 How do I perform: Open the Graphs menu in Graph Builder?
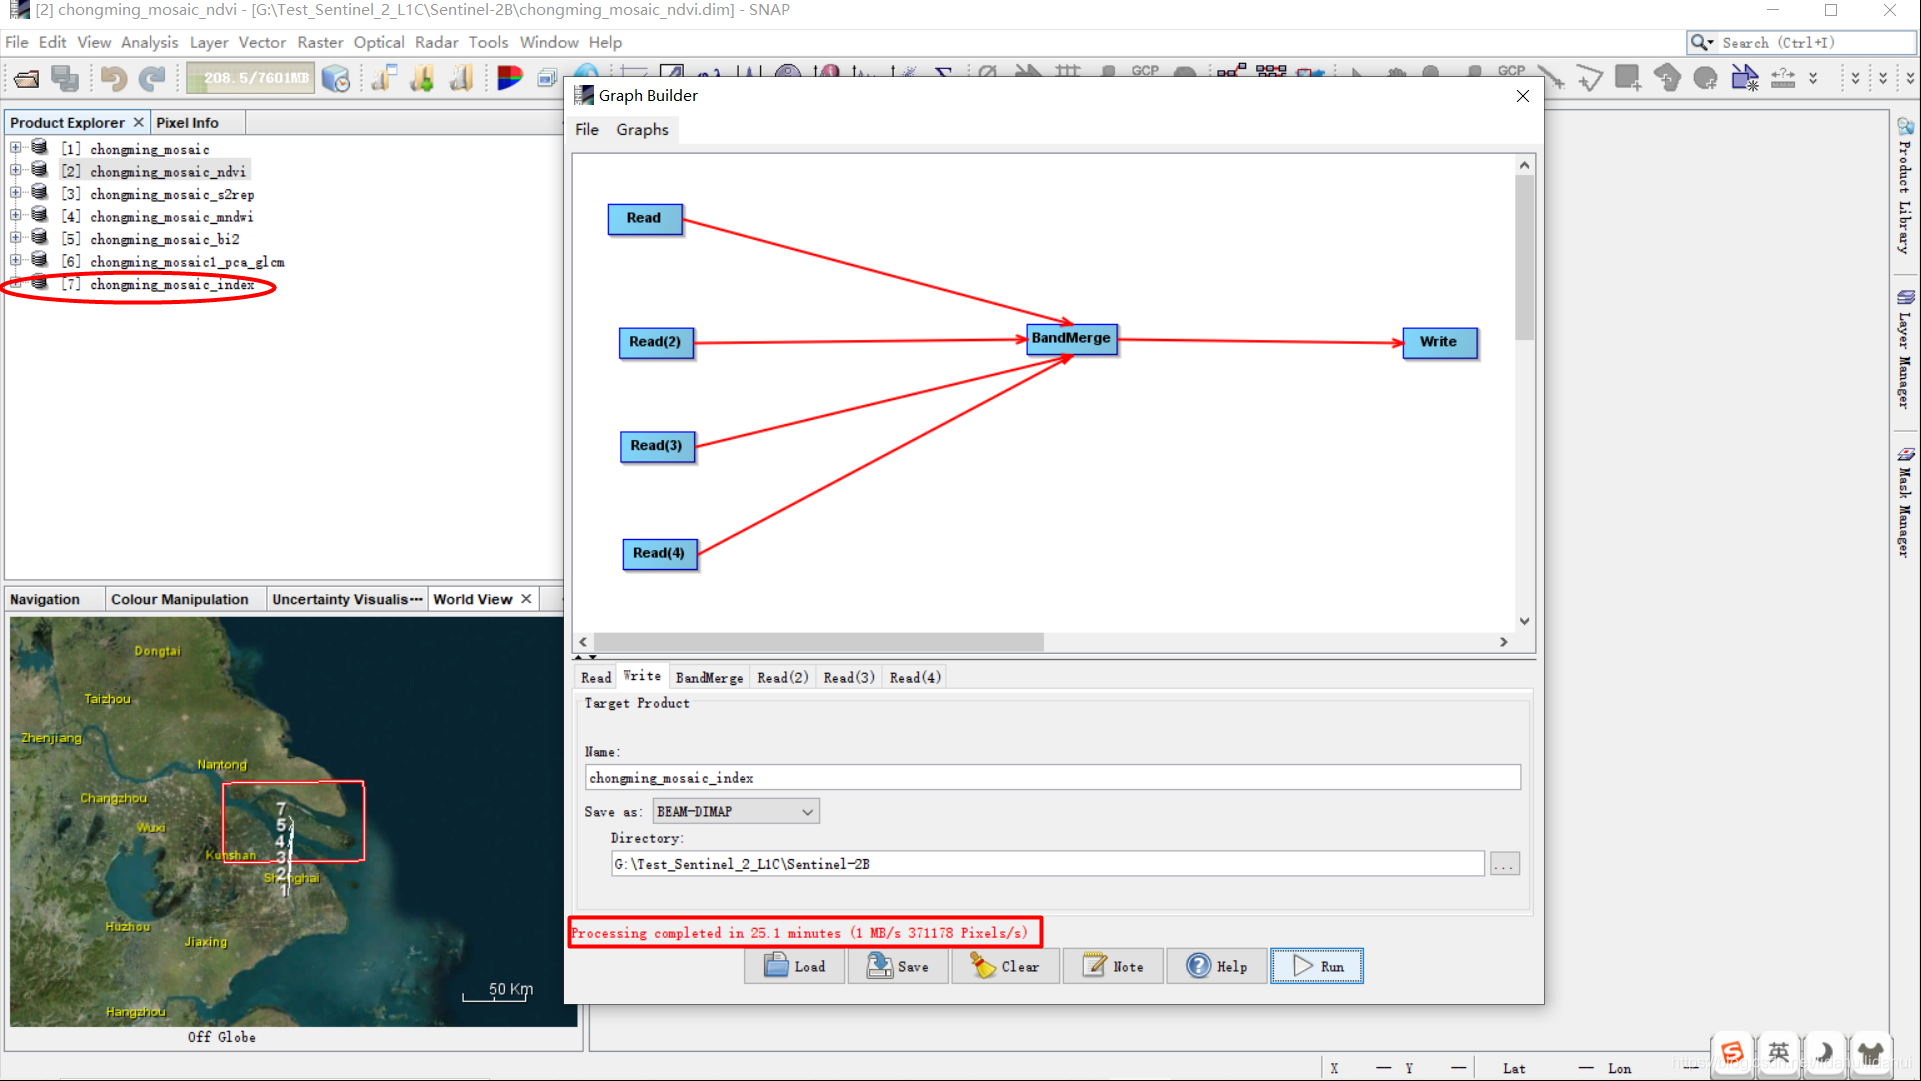coord(643,128)
